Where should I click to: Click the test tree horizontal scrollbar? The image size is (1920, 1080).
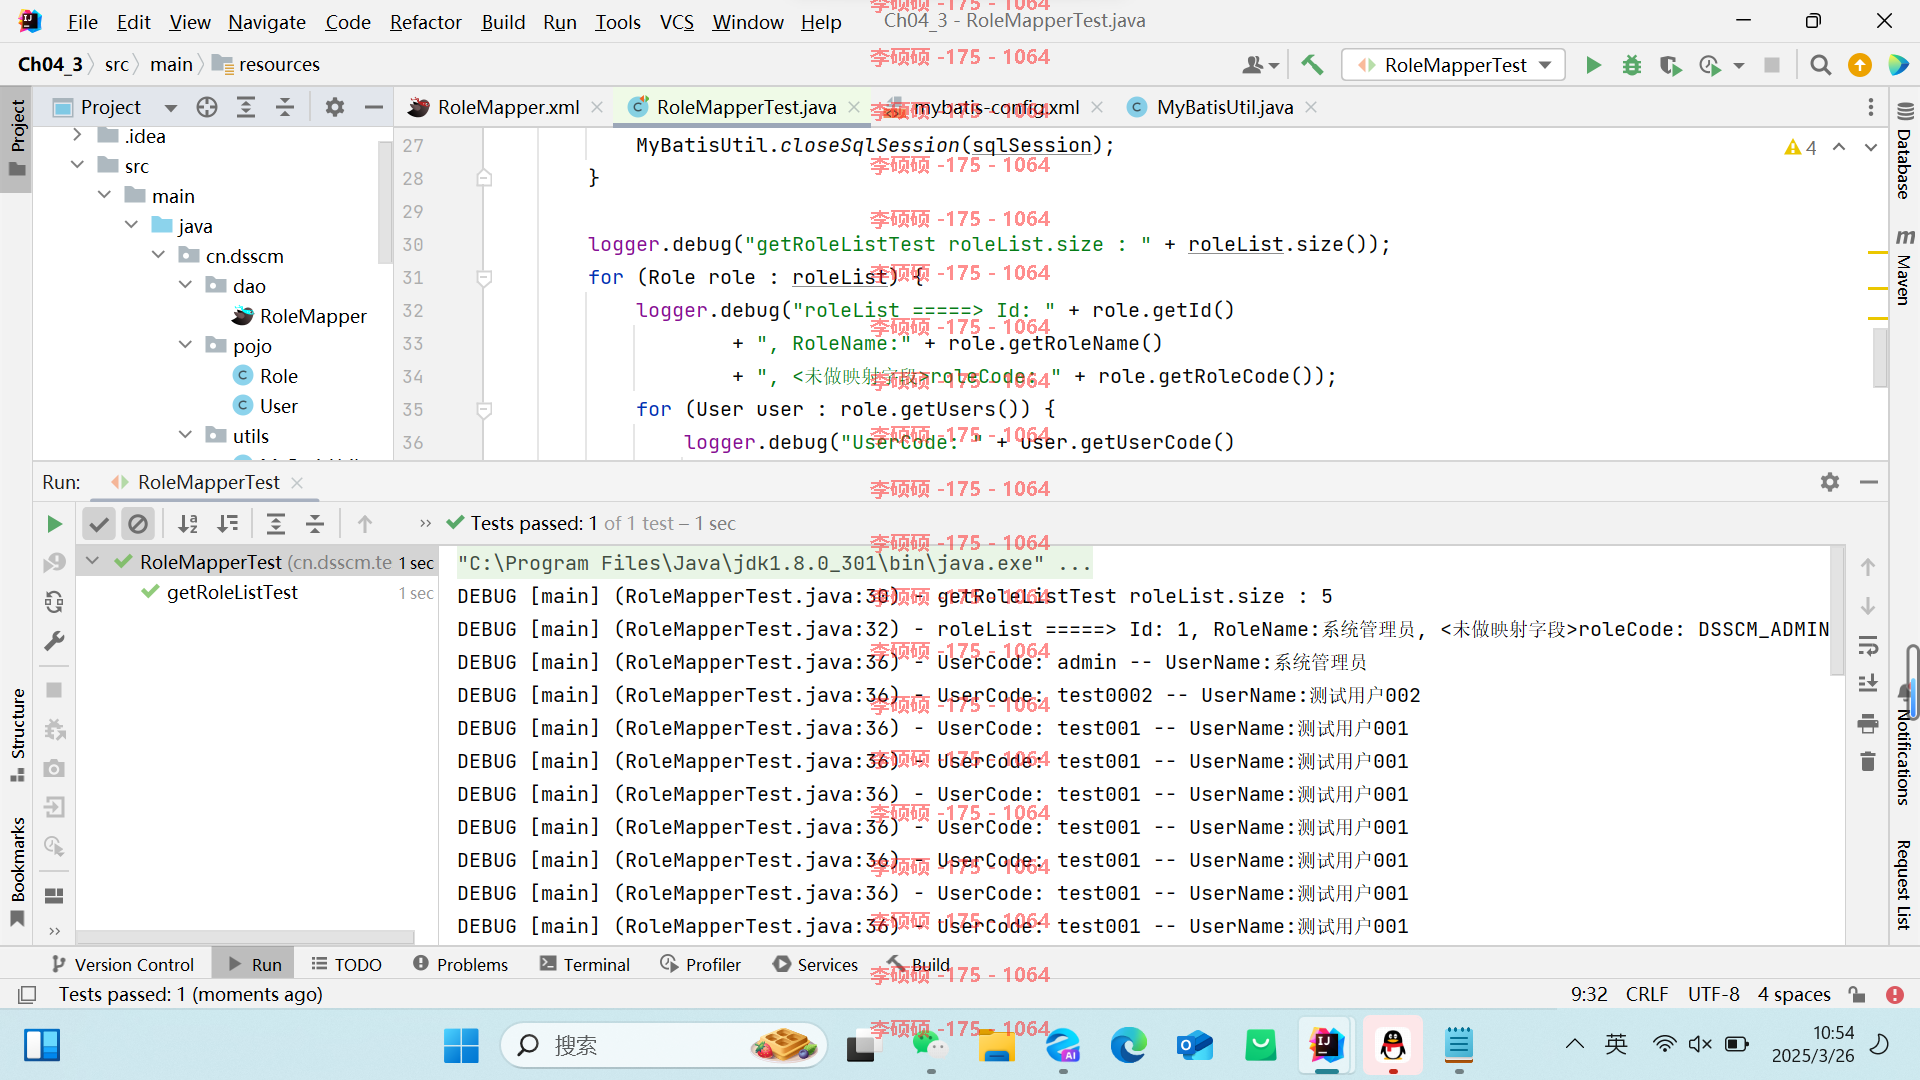click(x=246, y=937)
